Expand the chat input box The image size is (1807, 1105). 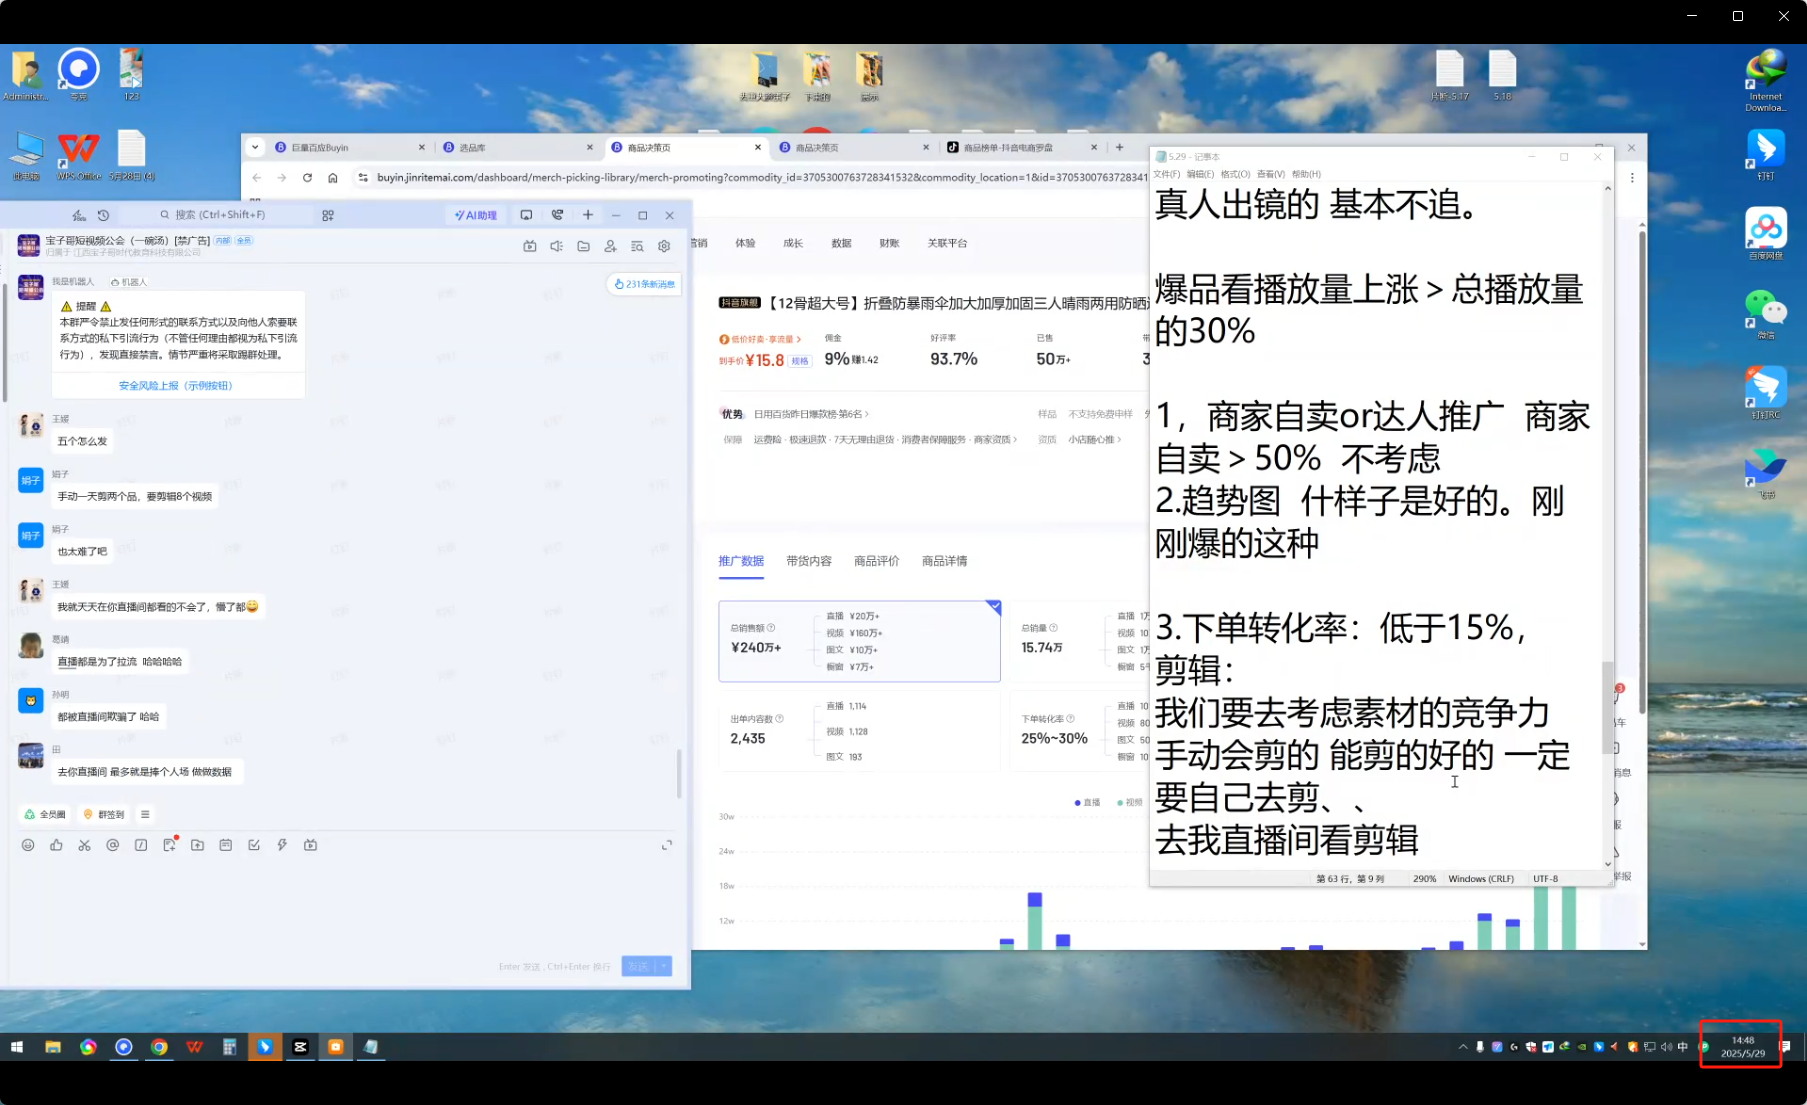667,845
